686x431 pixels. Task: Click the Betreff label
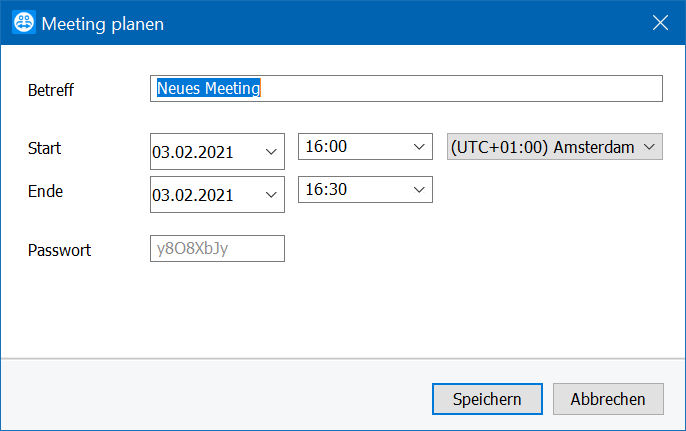[51, 90]
